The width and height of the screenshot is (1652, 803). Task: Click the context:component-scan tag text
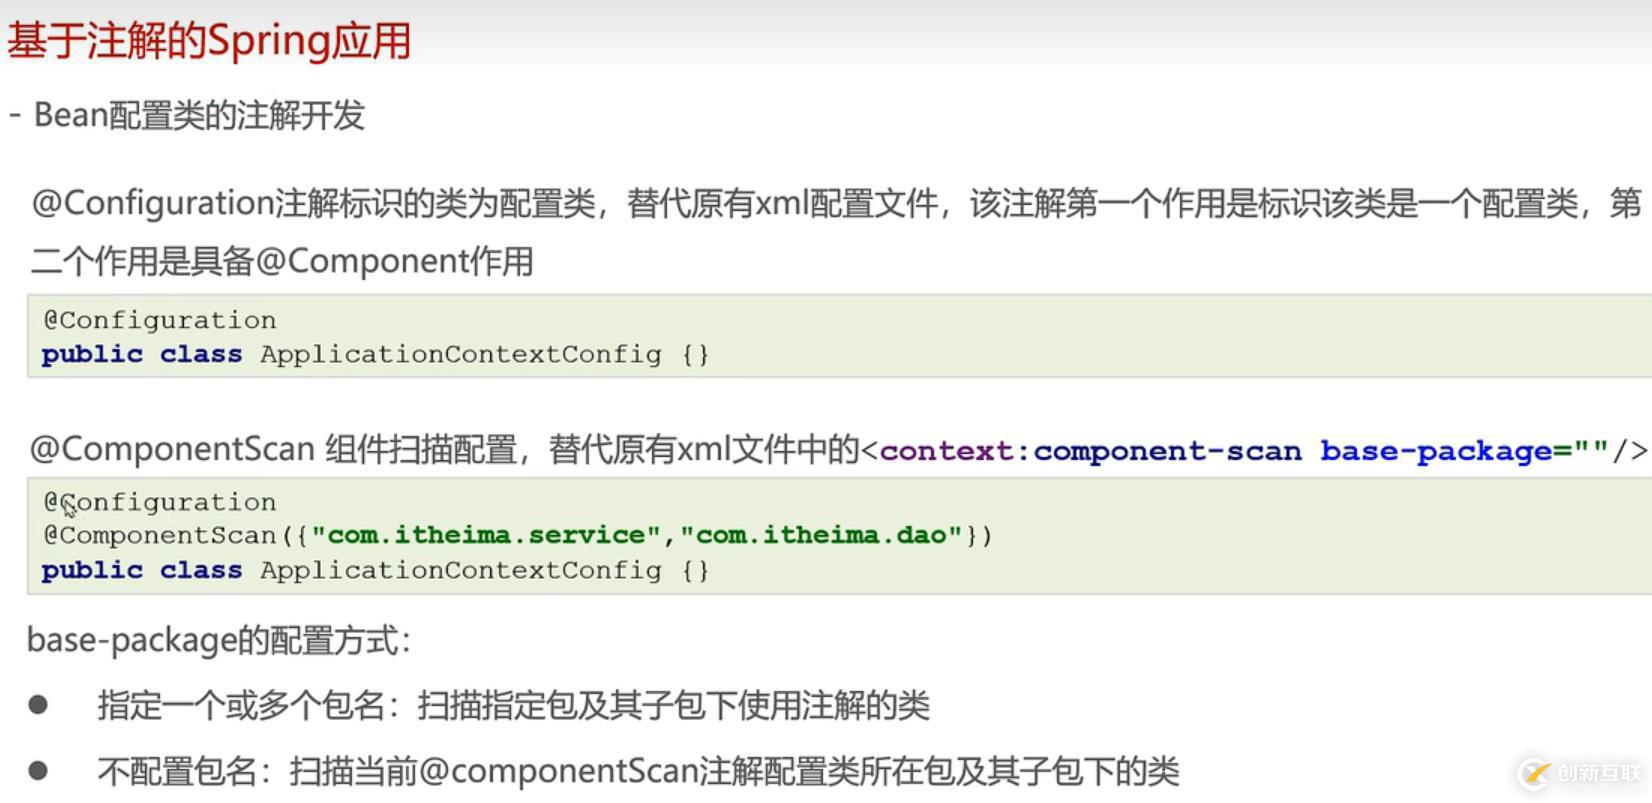[x=1091, y=451]
